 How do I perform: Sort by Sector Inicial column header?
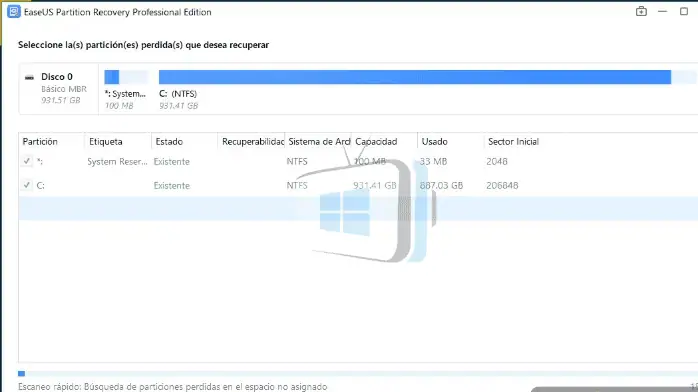(x=513, y=141)
